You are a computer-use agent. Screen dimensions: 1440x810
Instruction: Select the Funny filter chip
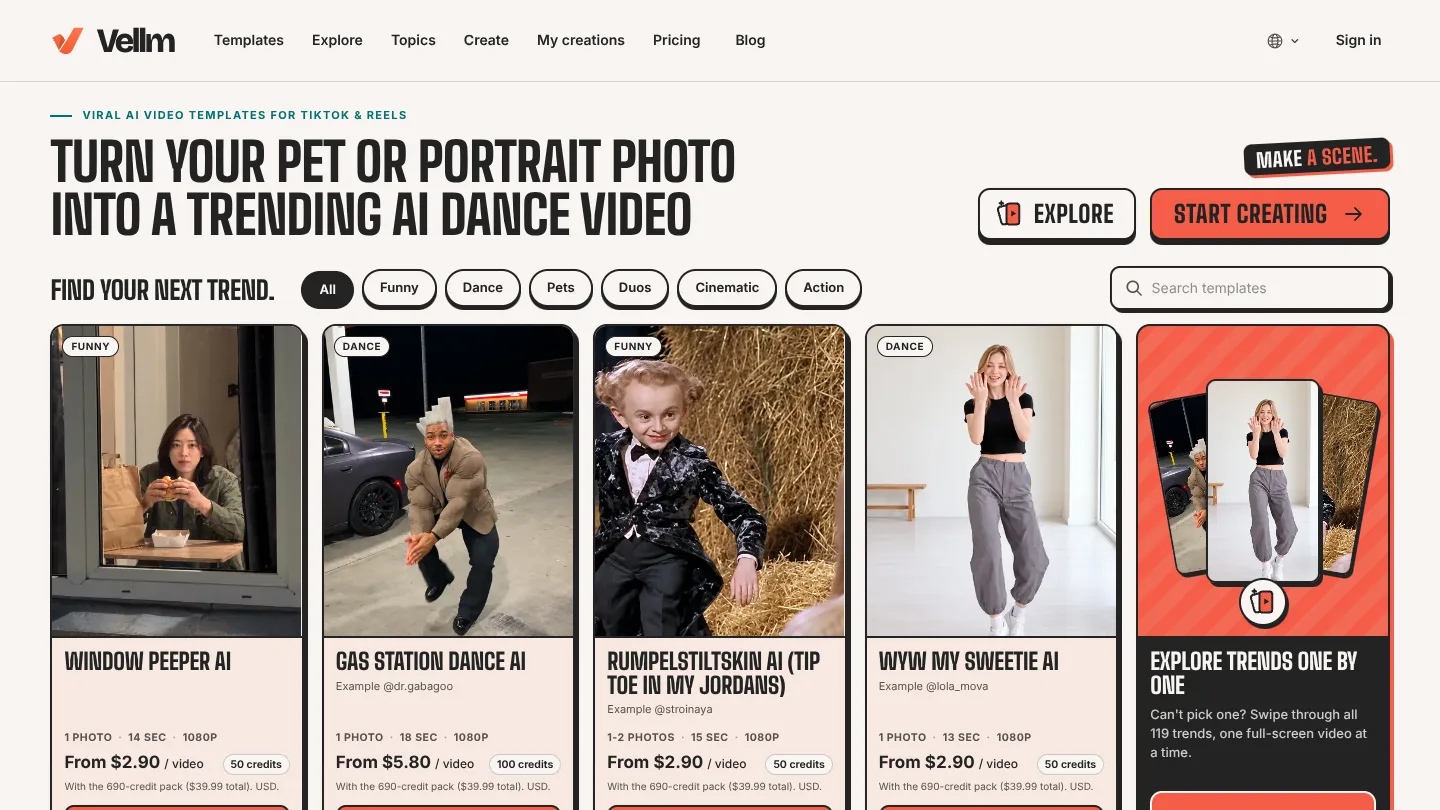pos(399,288)
